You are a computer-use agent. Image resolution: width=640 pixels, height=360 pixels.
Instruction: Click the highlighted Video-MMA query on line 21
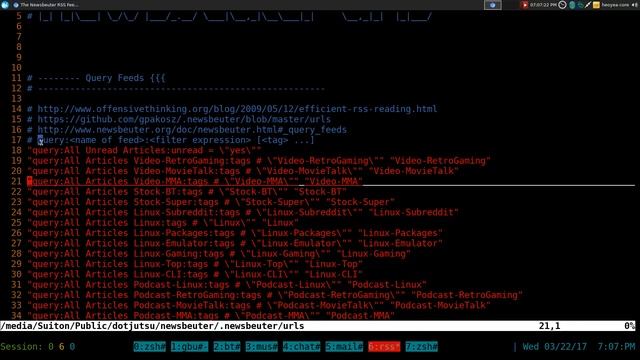(x=195, y=181)
